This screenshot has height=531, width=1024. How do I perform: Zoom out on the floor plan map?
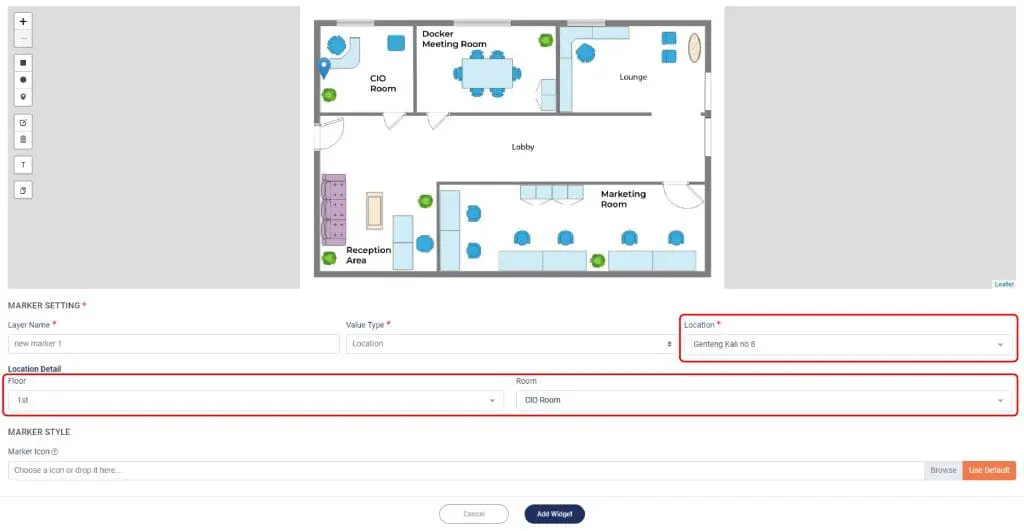[23, 39]
